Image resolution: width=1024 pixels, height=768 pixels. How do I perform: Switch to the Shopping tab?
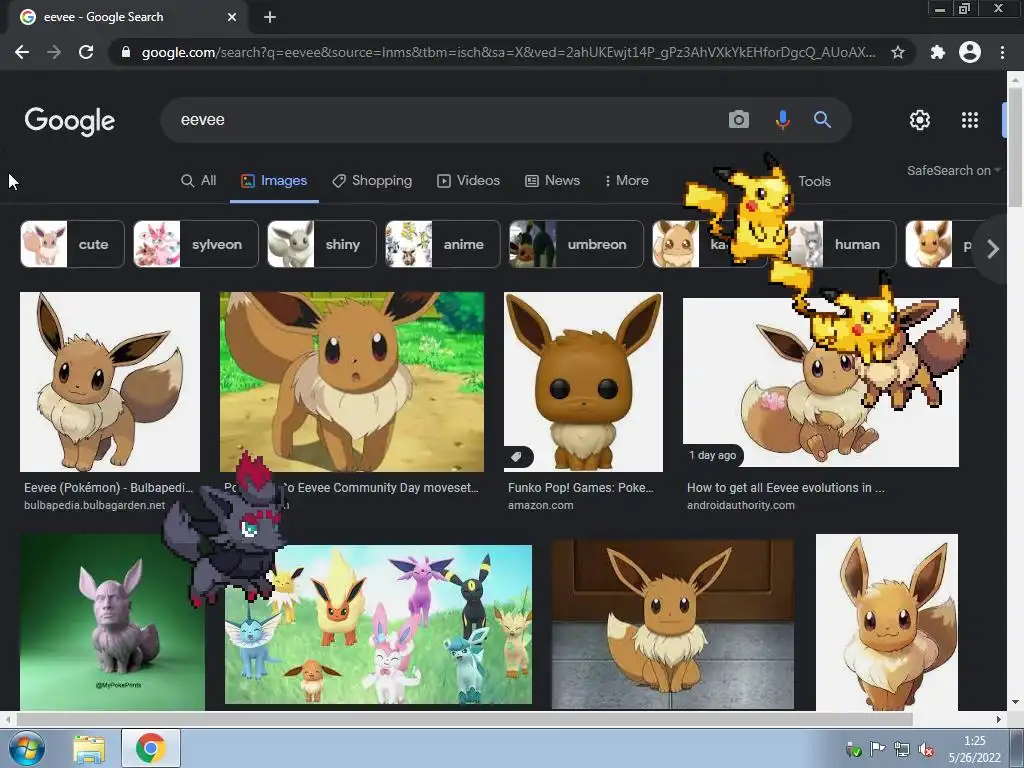pos(372,181)
